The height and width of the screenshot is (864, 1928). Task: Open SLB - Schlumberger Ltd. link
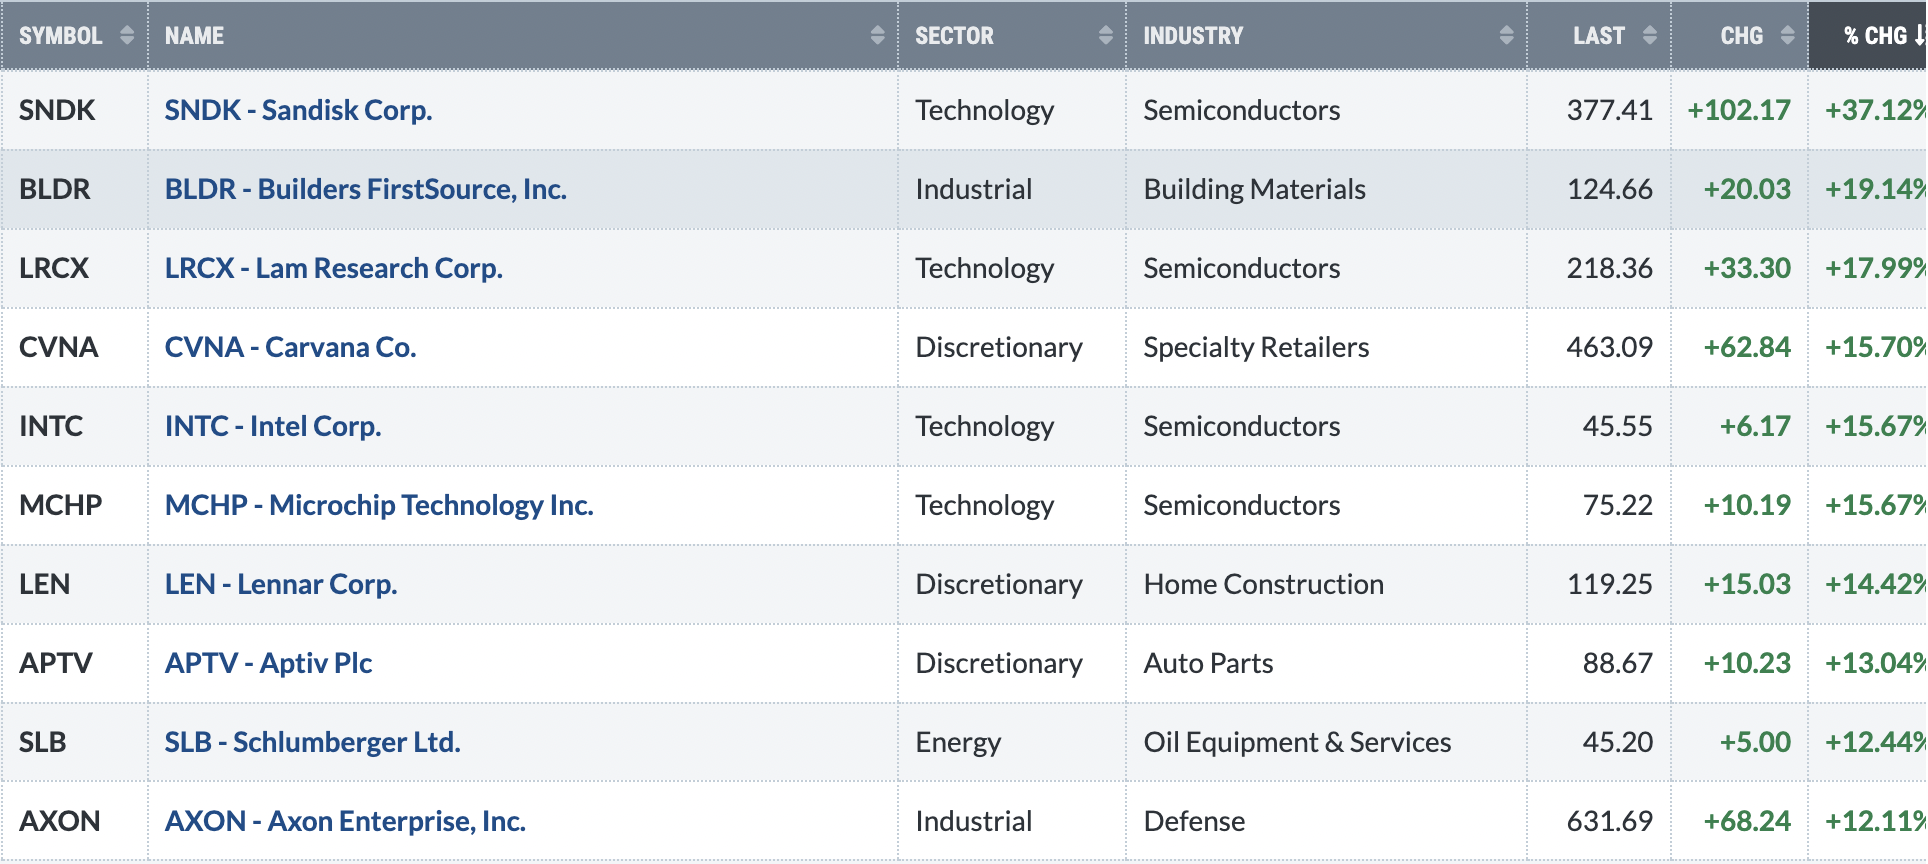[313, 742]
